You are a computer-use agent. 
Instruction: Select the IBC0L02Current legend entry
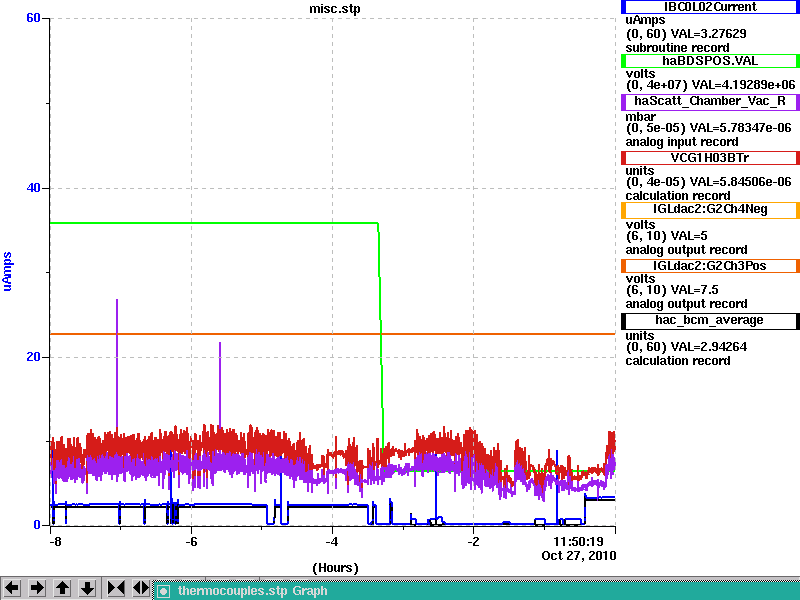[710, 7]
